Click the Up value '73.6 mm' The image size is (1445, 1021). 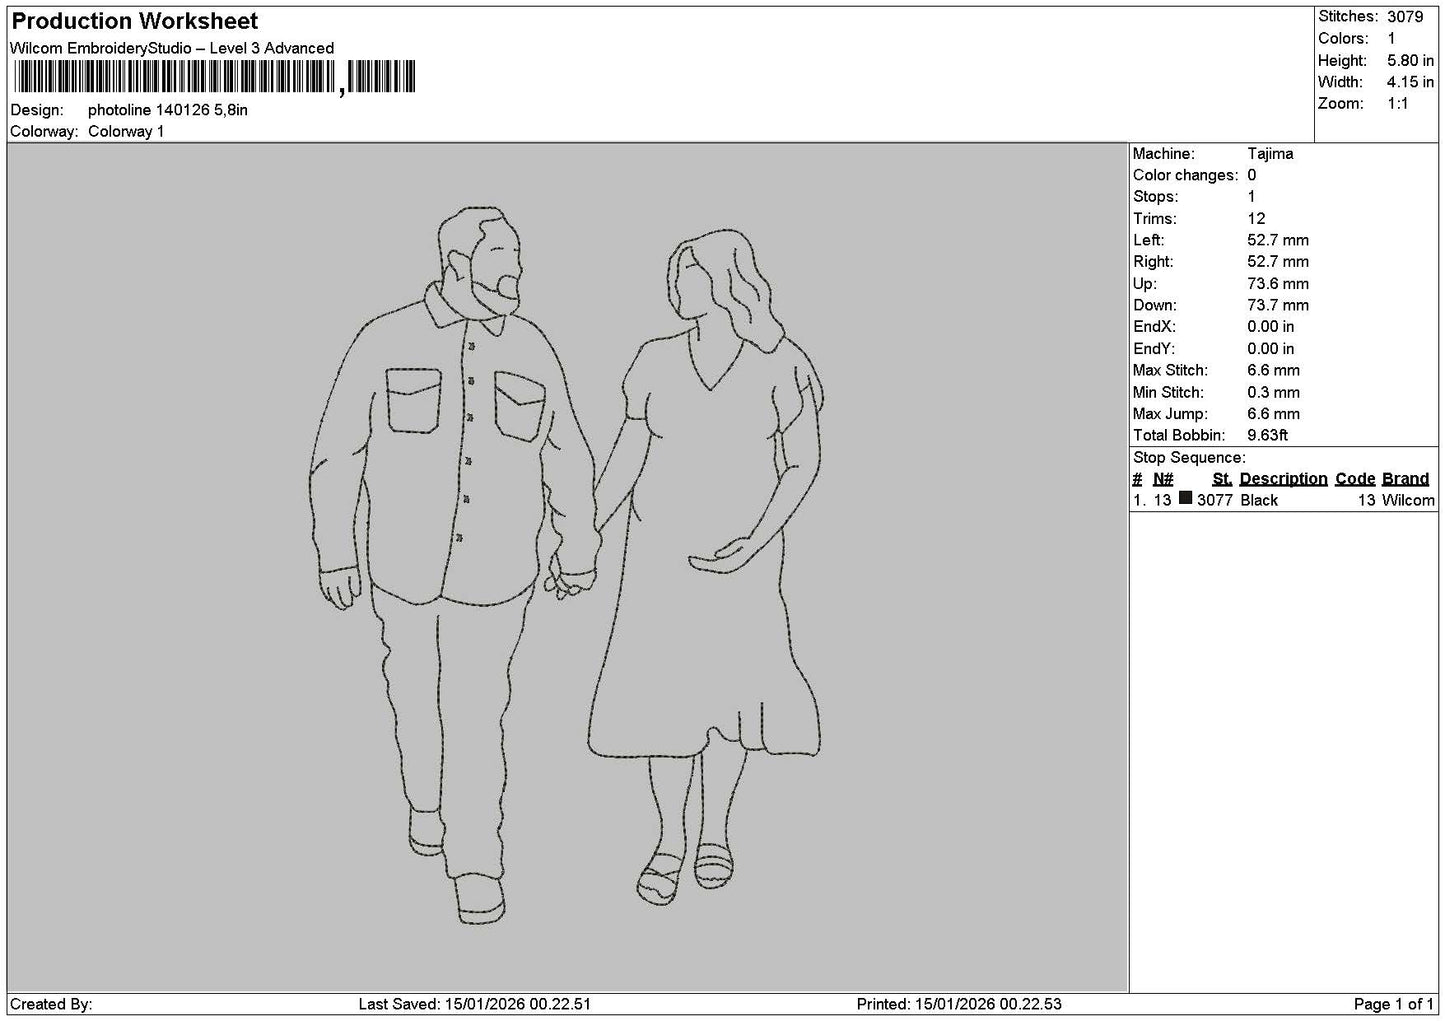tap(1278, 284)
